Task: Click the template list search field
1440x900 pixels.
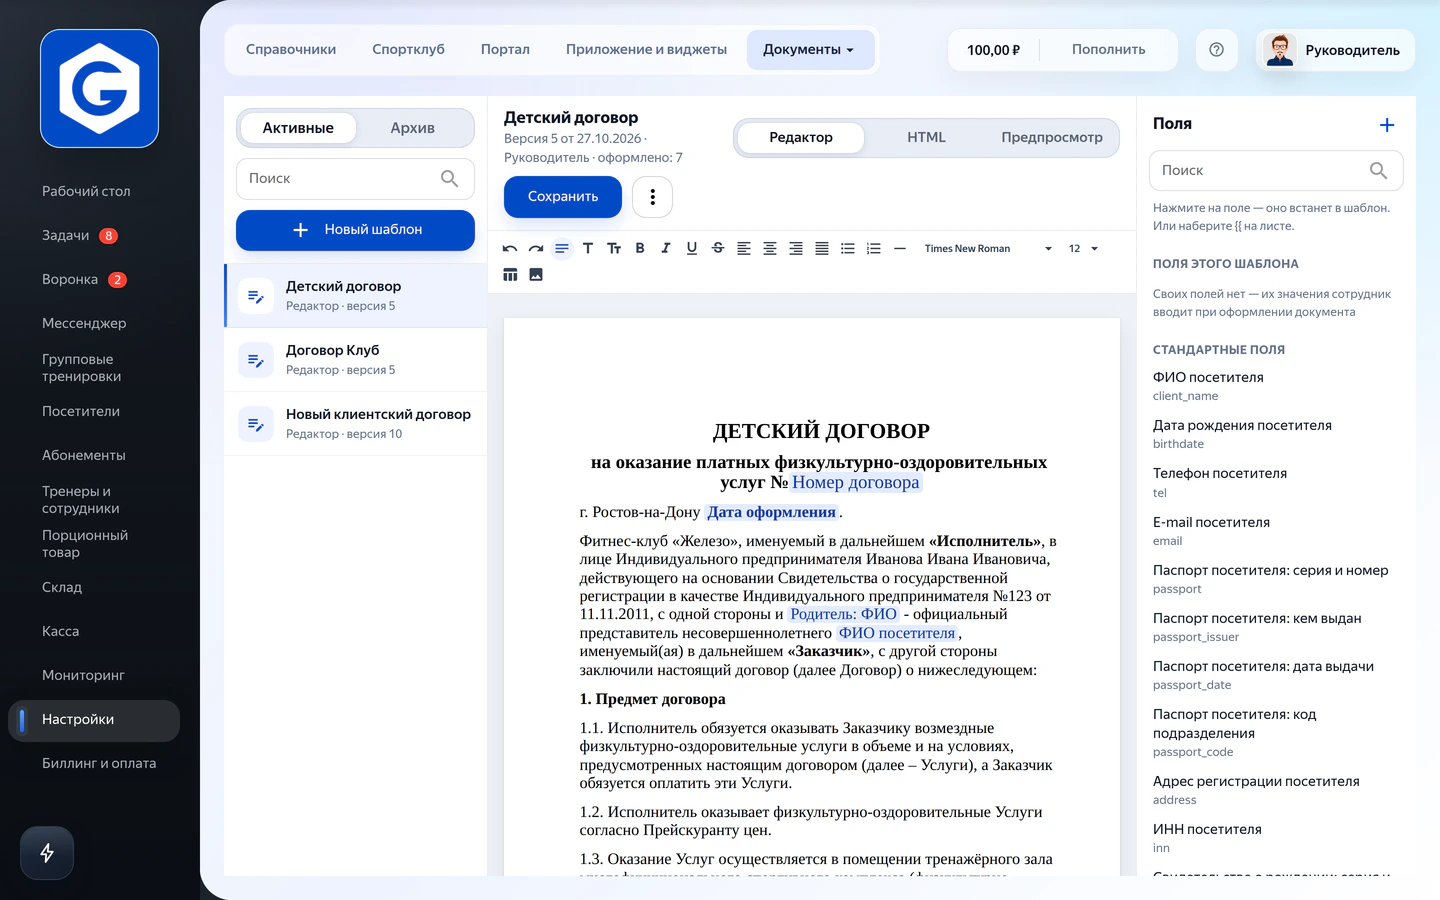Action: (355, 179)
